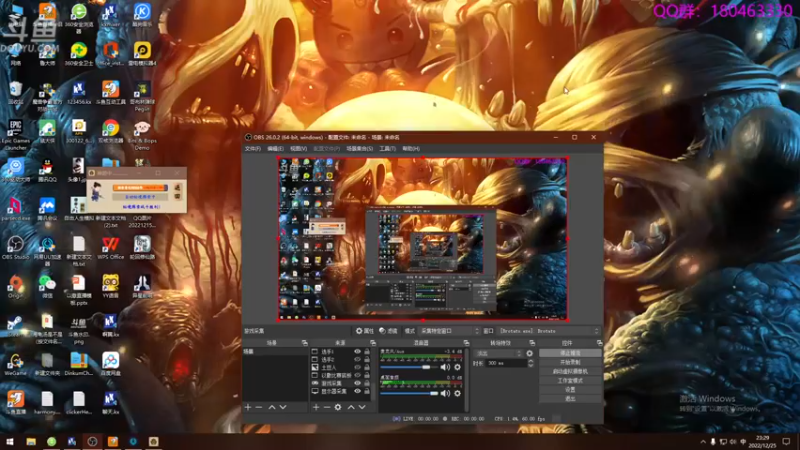Open 桌面音频 audio settings gear

tap(458, 393)
